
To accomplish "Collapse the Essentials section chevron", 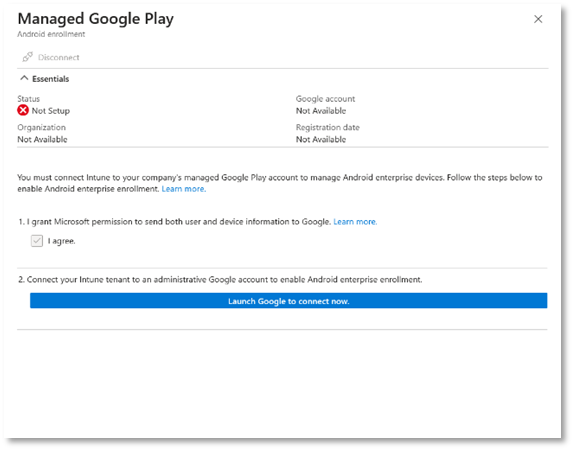I will click(24, 78).
